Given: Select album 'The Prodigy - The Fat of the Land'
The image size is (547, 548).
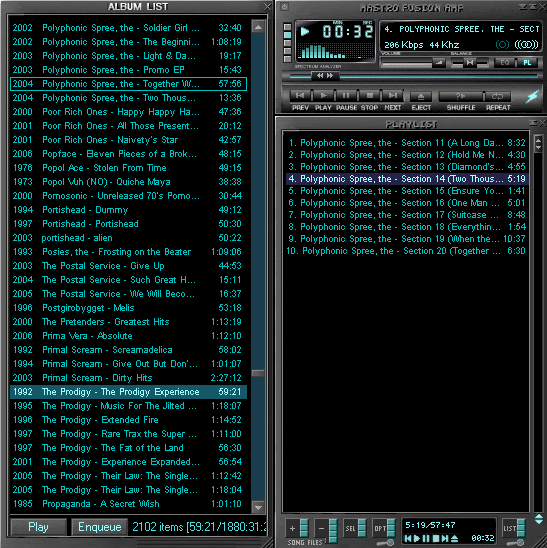Looking at the screenshot, I should coord(128,448).
